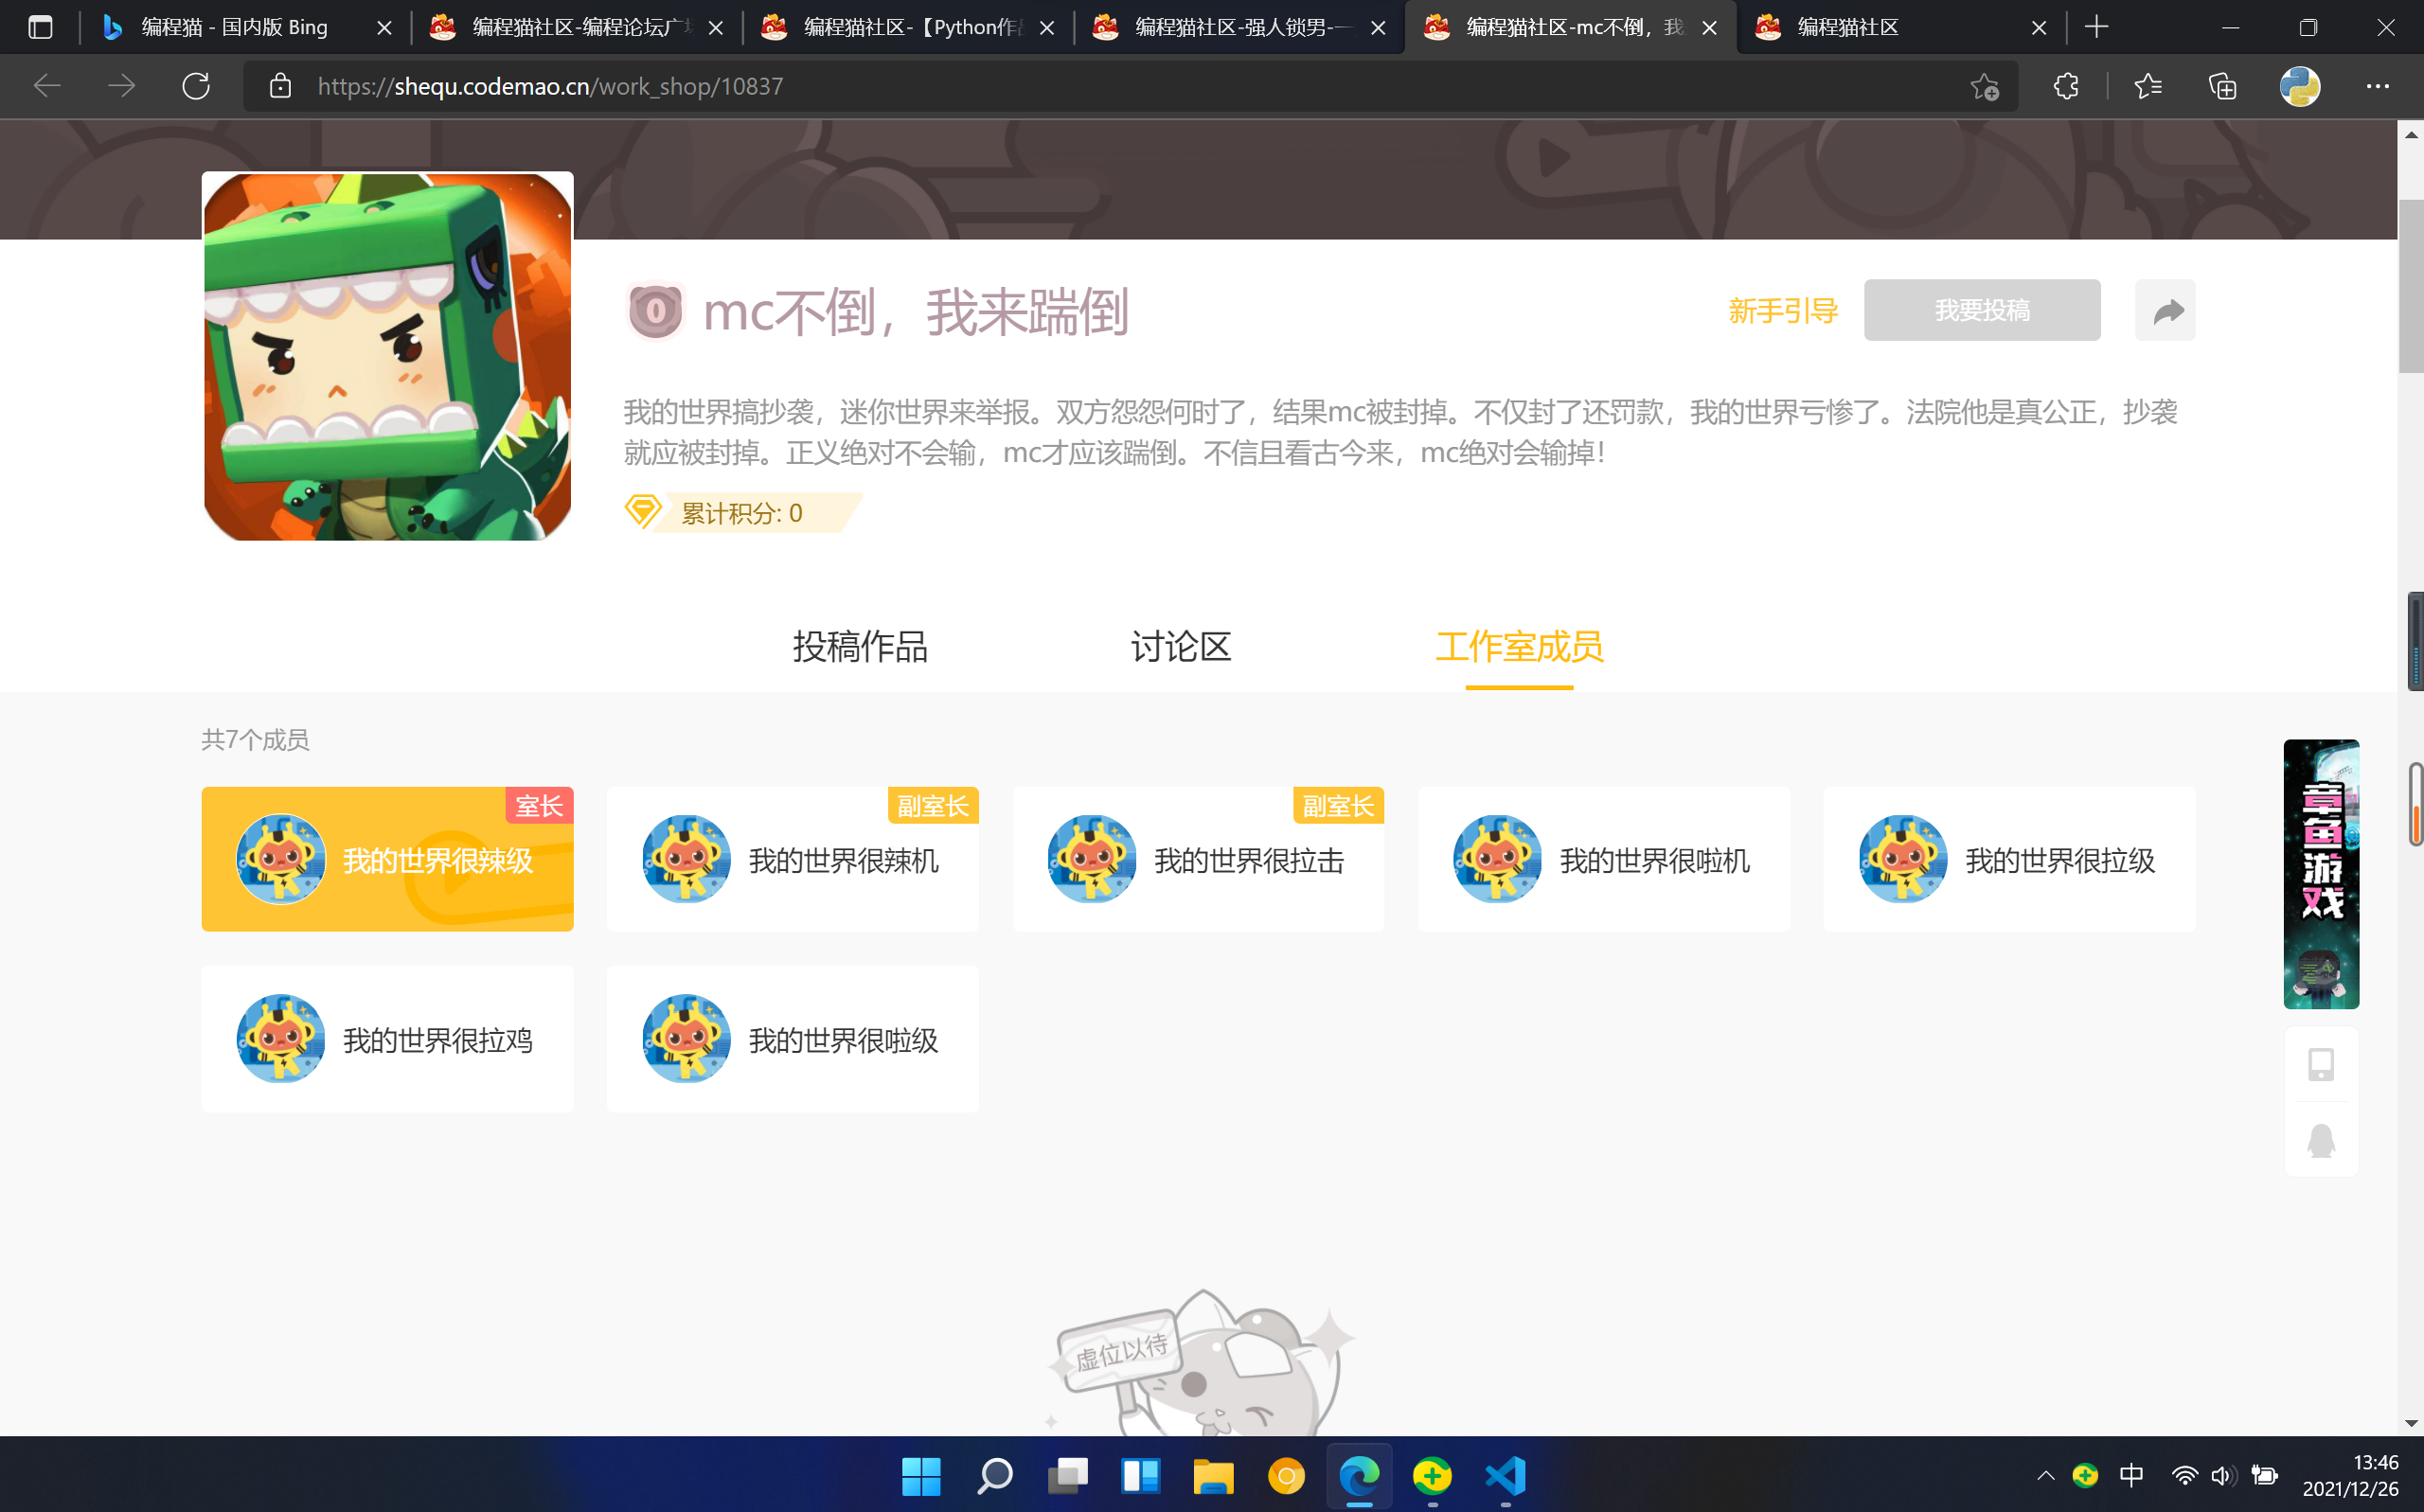Open the Windows Start menu
2424x1512 pixels.
click(x=921, y=1475)
